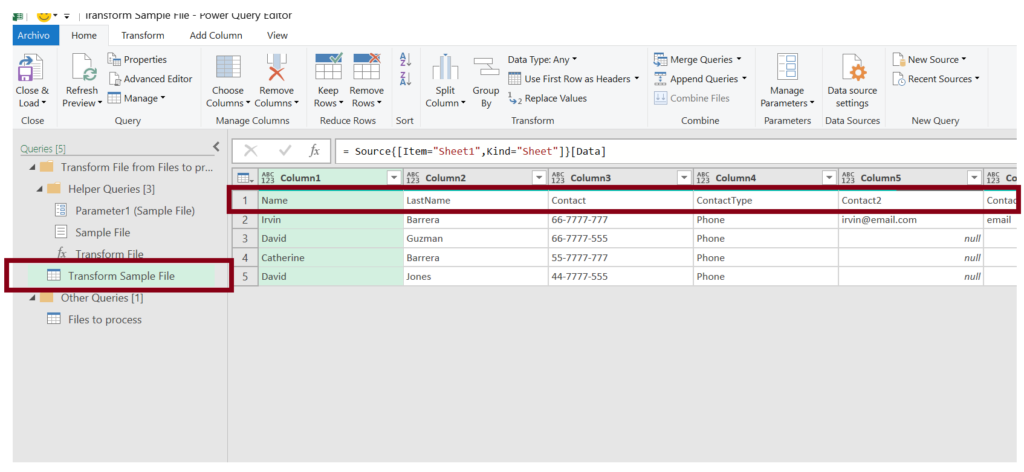
Task: Select row number 3 header
Action: tap(246, 239)
